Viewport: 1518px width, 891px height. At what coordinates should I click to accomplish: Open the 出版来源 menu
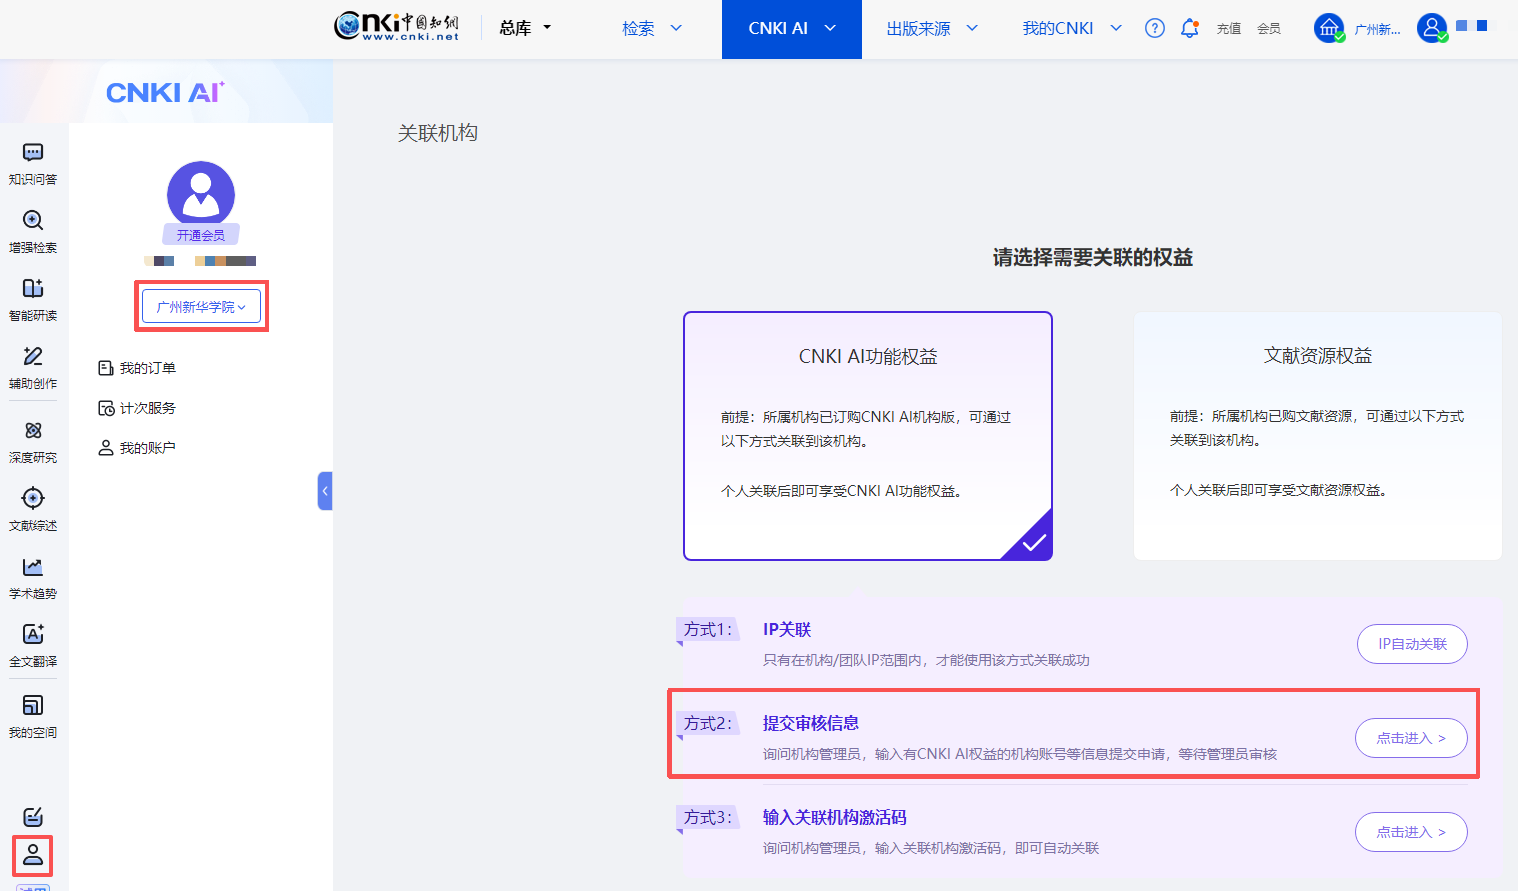coord(931,28)
